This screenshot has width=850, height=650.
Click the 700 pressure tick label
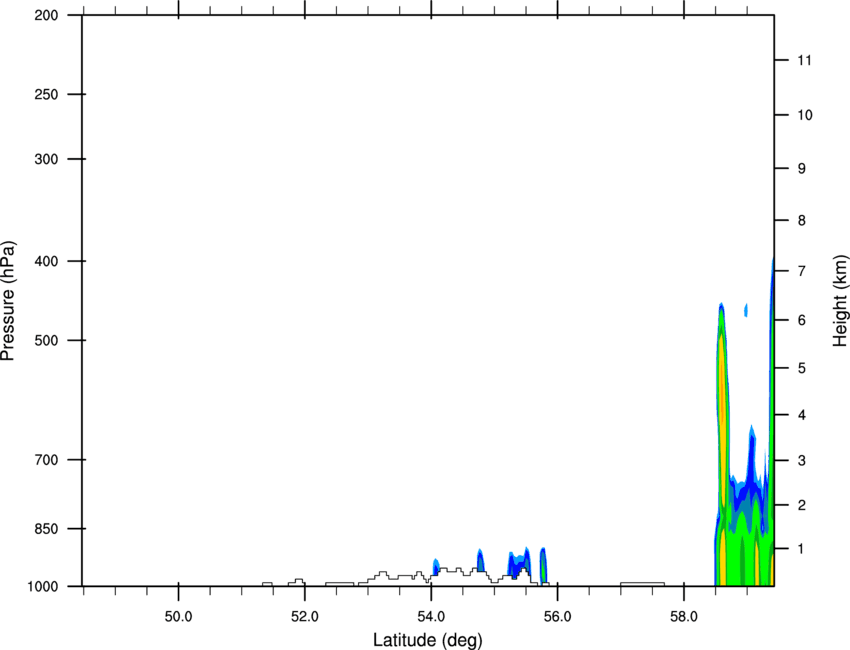[46, 460]
